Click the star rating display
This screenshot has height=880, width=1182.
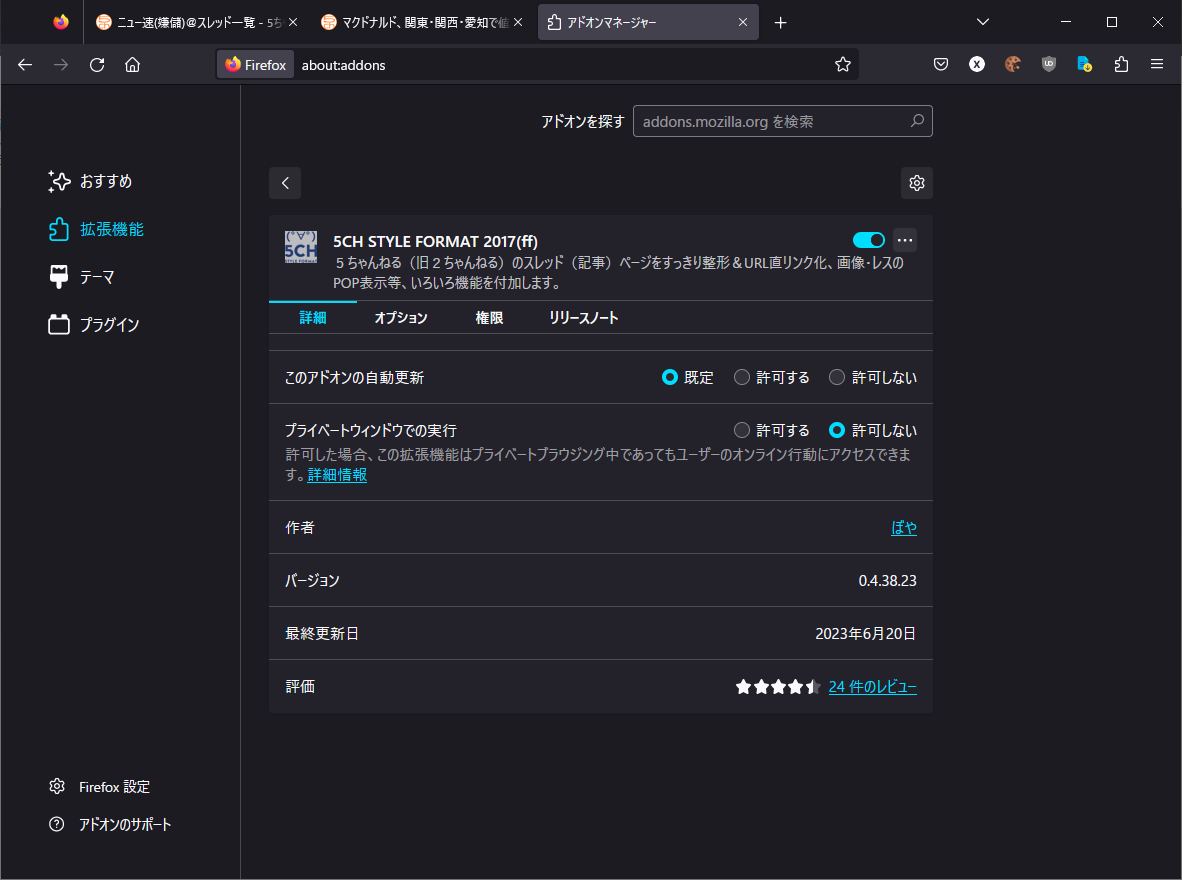pos(778,686)
